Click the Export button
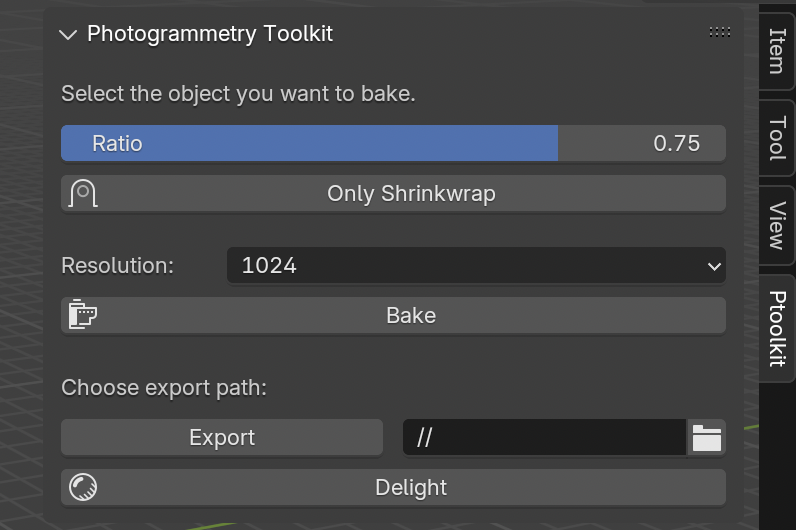The height and width of the screenshot is (530, 796). pos(222,438)
